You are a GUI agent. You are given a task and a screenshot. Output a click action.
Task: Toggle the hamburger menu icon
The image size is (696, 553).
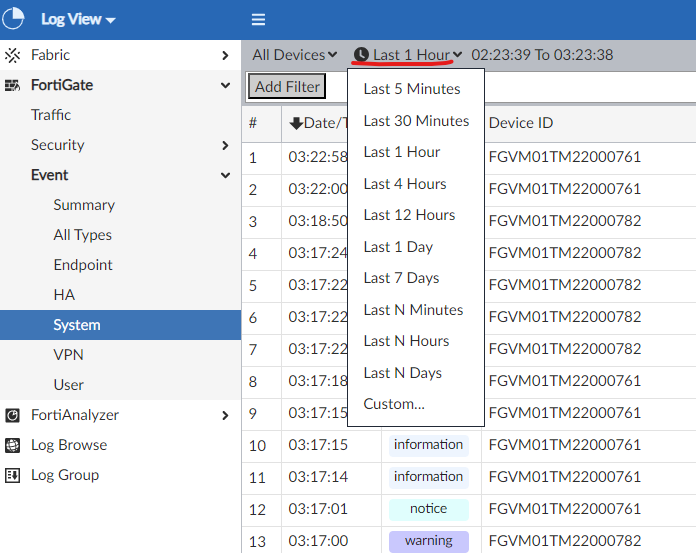coord(258,20)
